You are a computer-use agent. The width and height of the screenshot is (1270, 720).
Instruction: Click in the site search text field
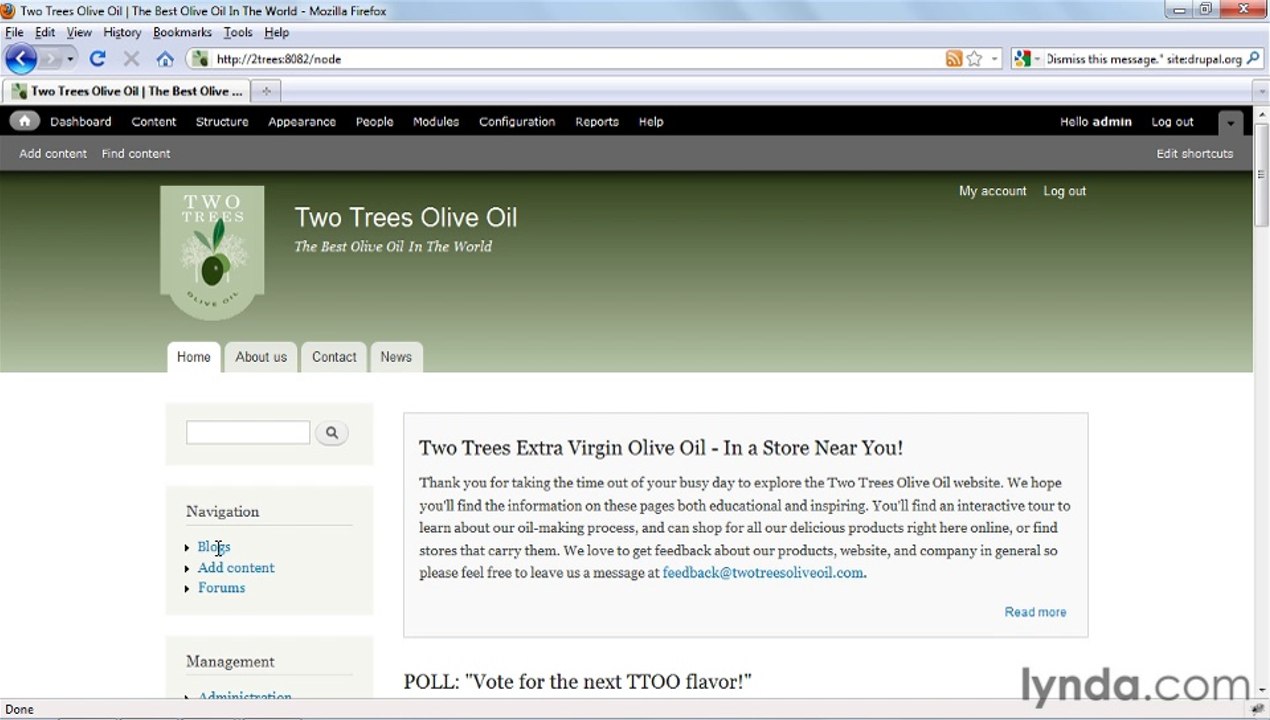(248, 433)
